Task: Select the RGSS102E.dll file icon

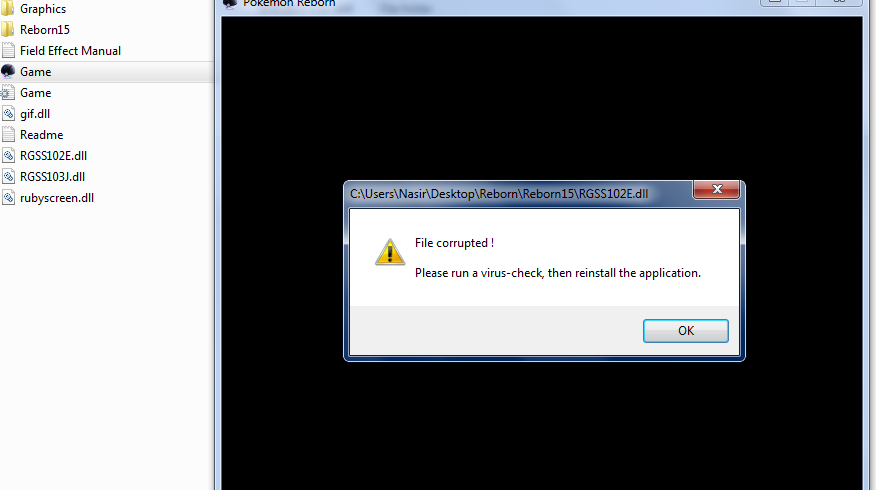Action: [x=8, y=156]
